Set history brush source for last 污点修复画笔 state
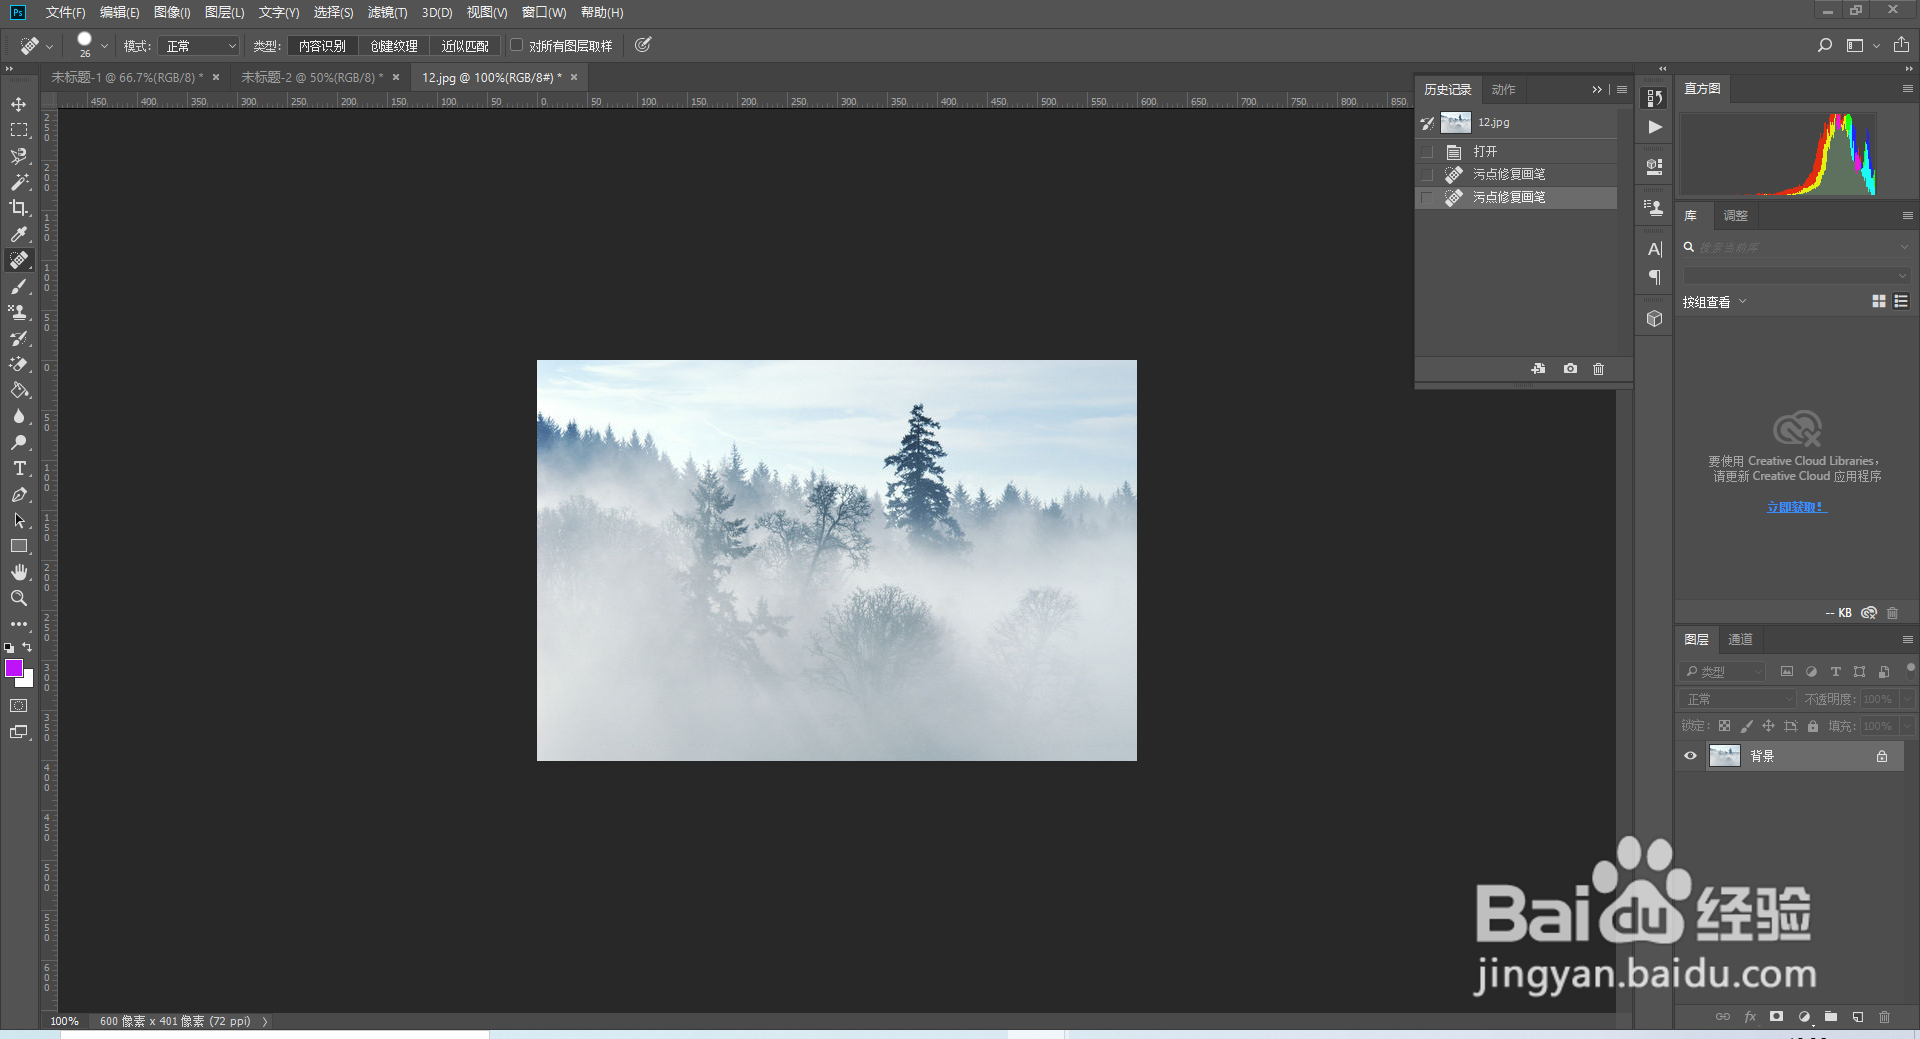This screenshot has height=1039, width=1920. point(1427,198)
